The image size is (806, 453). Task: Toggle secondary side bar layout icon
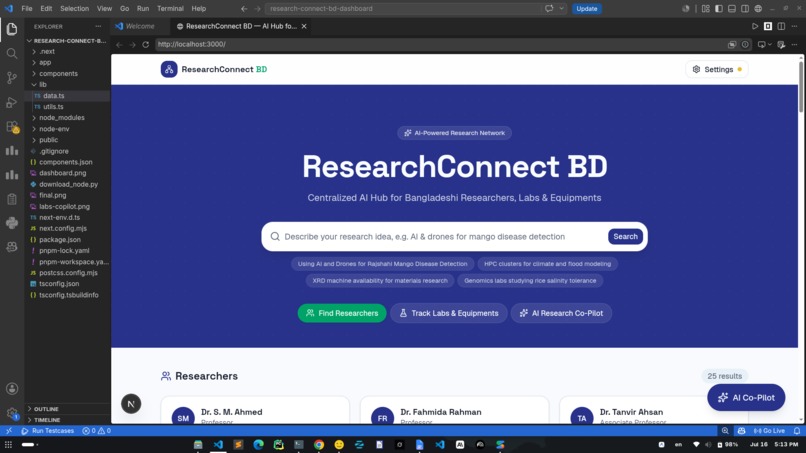pos(745,9)
